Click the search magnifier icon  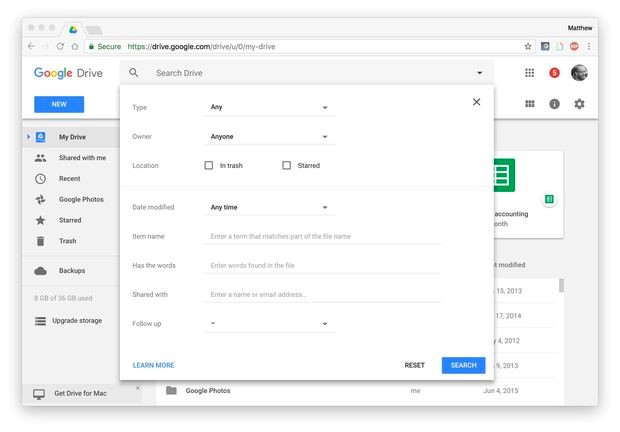click(x=134, y=73)
